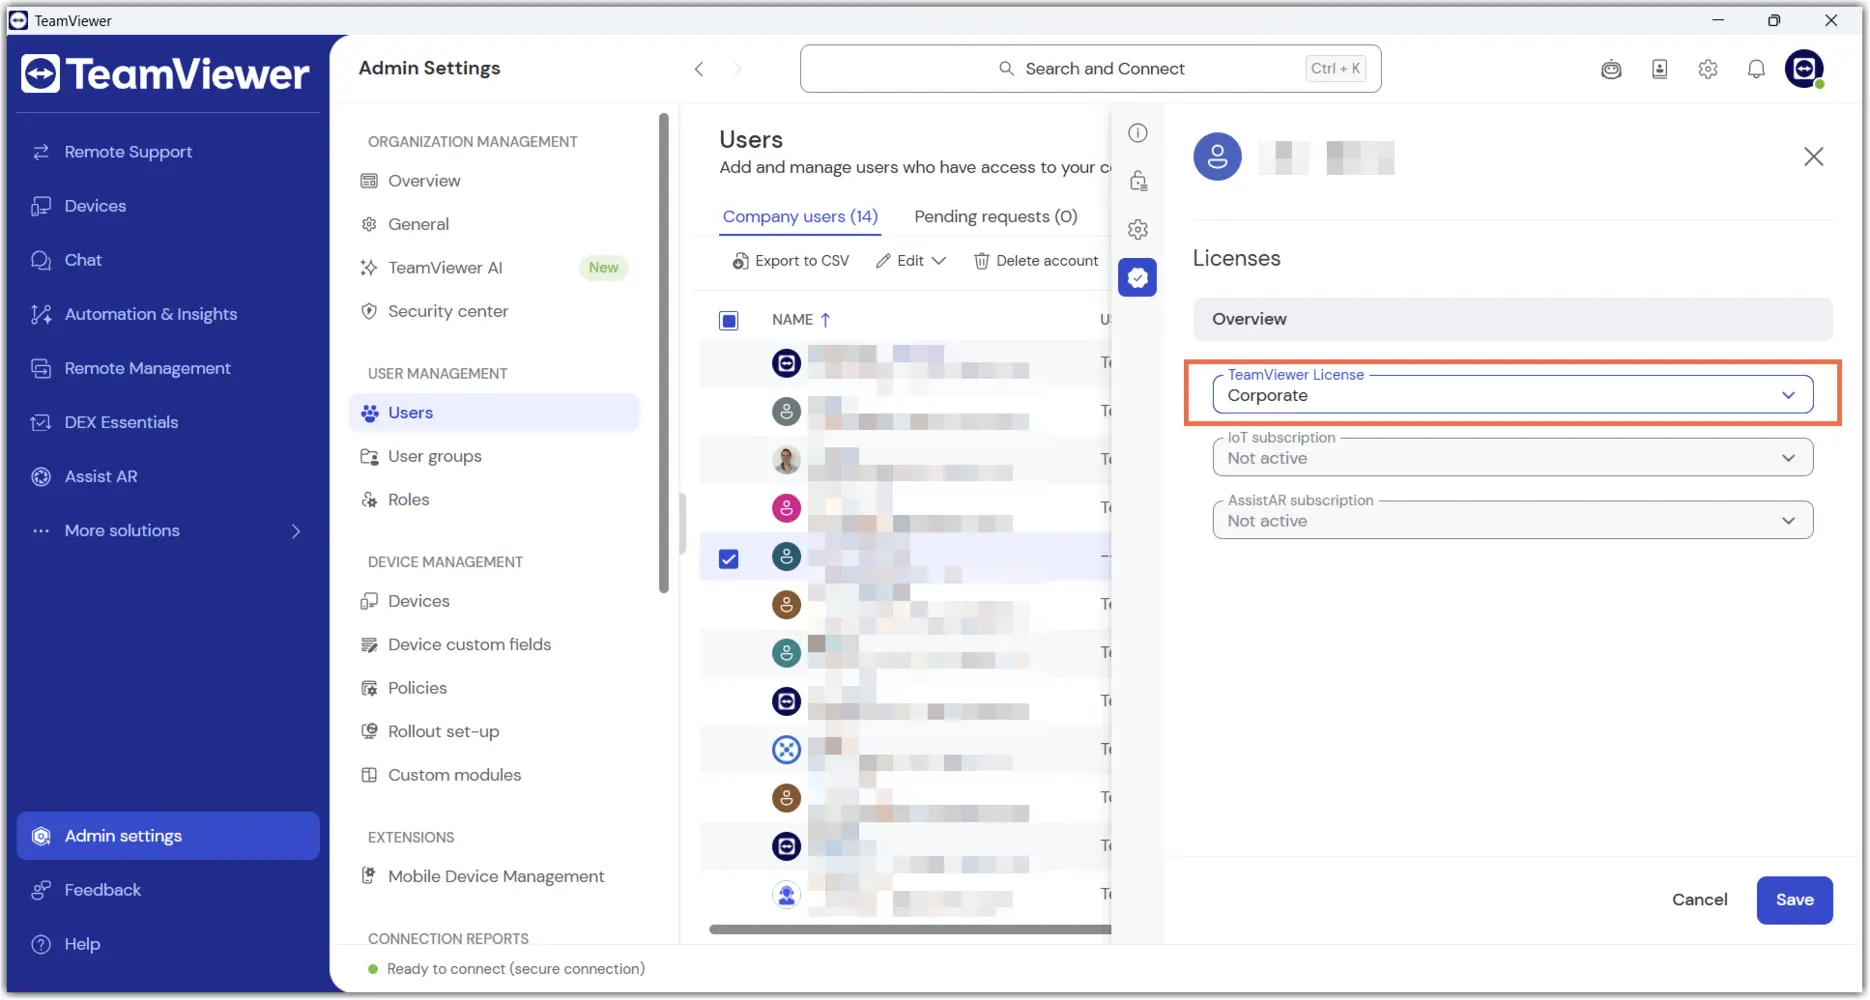Viewport: 1870px width, 1000px height.
Task: Open settings gear in top header
Action: 1708,69
